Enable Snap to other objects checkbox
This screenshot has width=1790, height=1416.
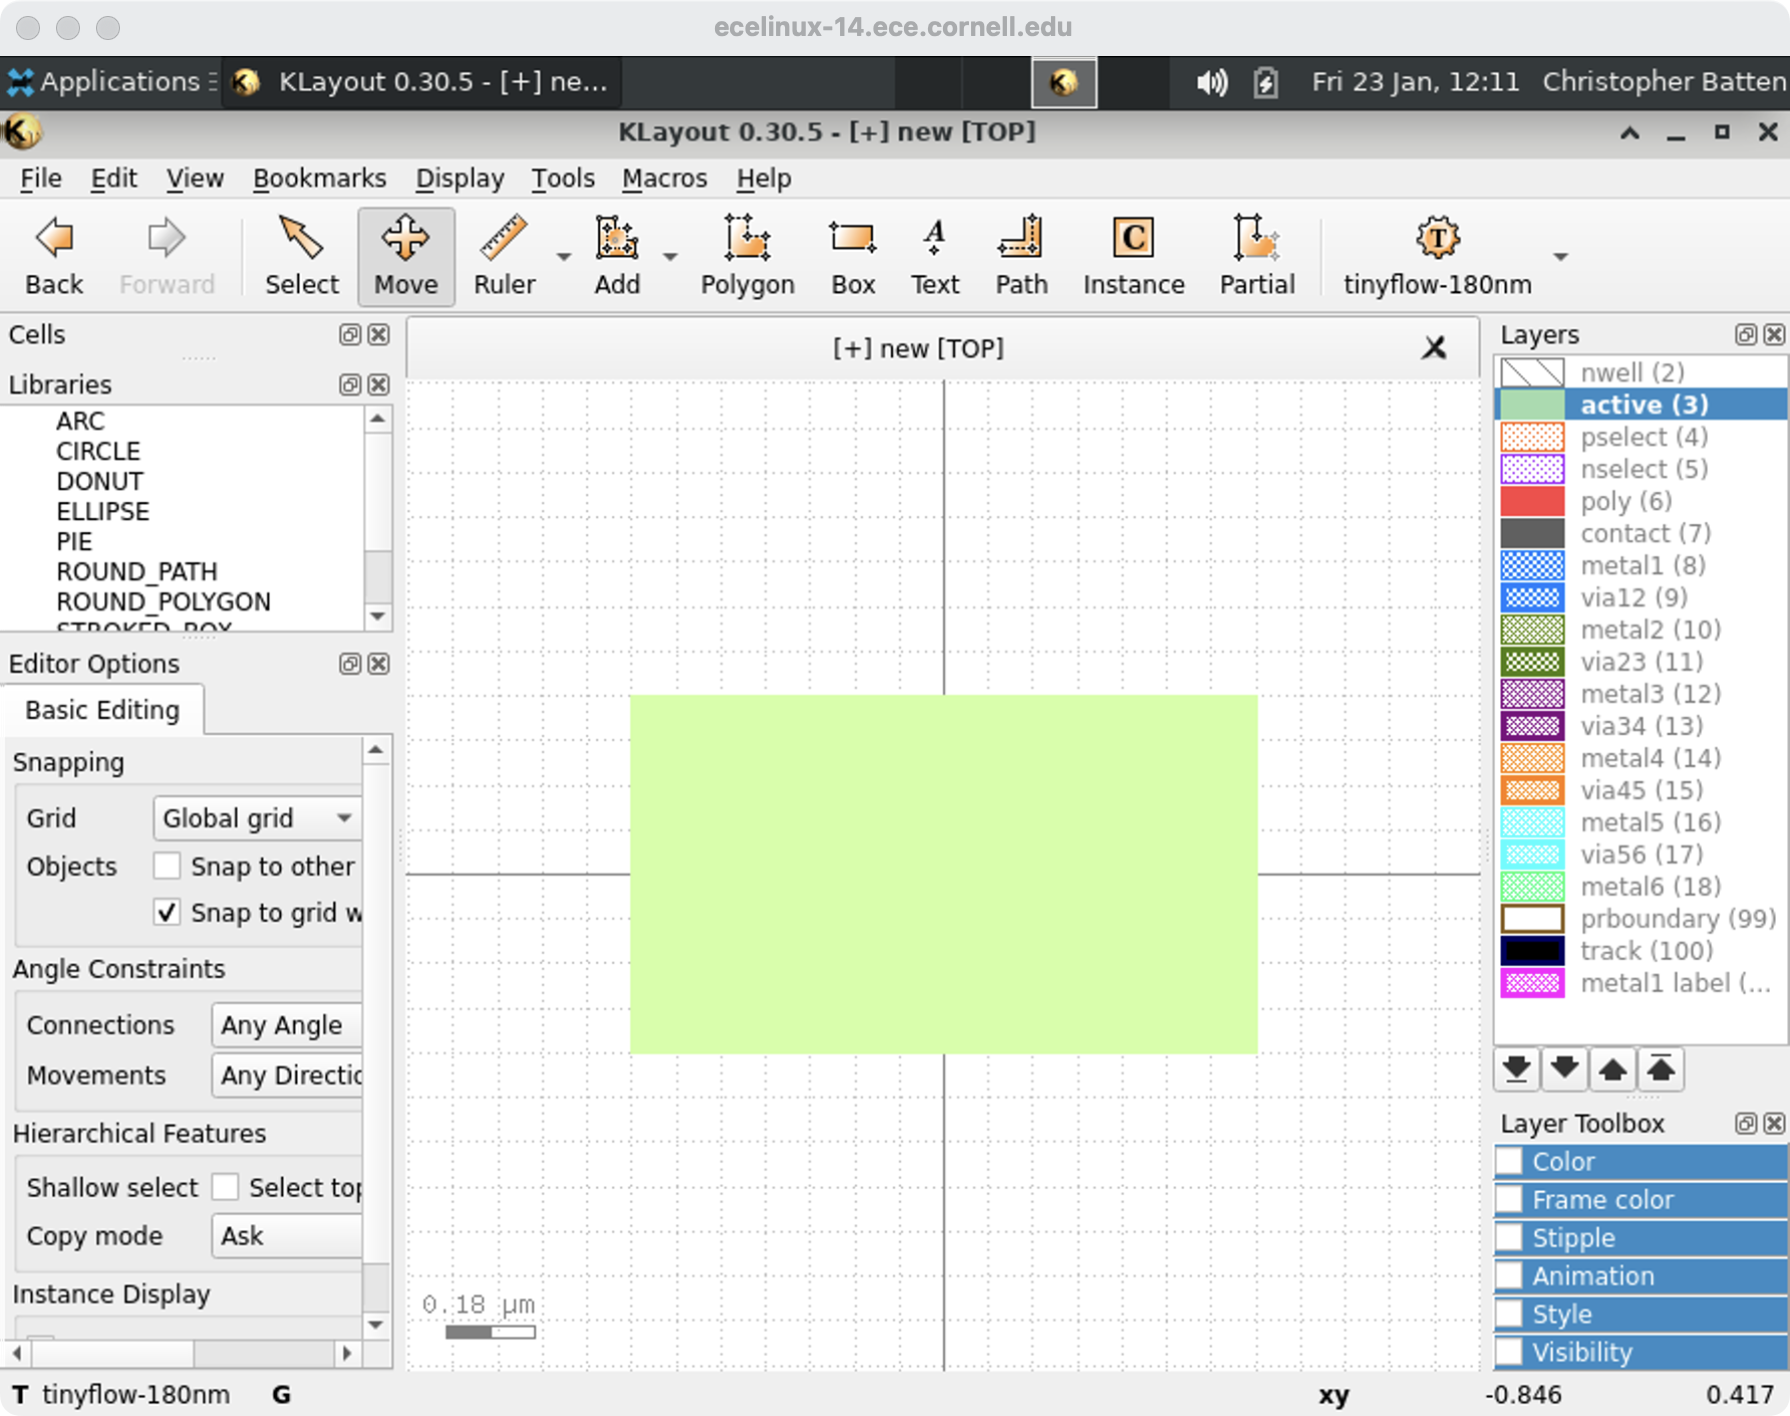click(x=167, y=866)
